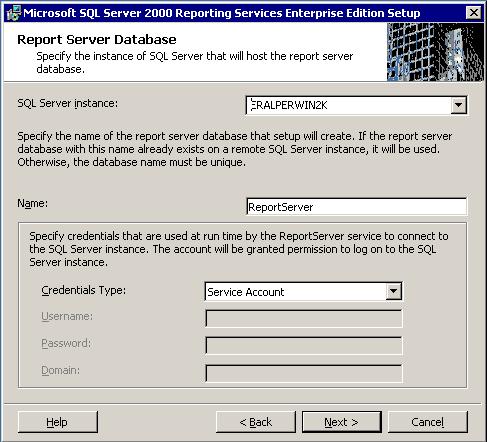Click the 'Report Server Database' heading

(x=97, y=40)
